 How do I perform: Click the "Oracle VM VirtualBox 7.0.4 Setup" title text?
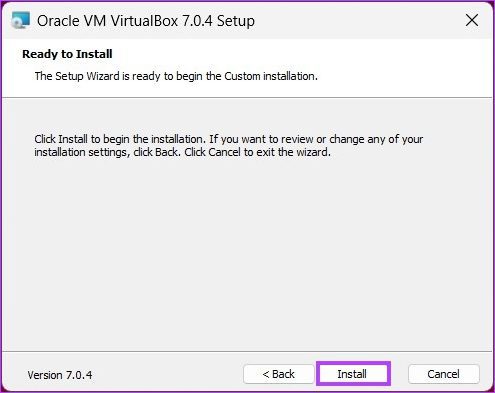tap(146, 21)
